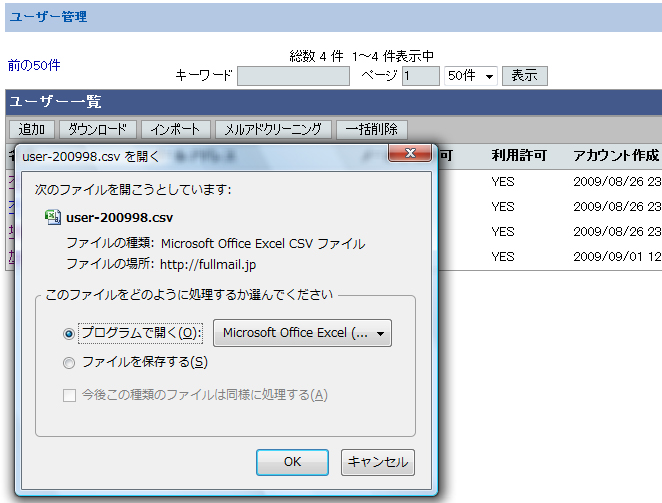Select the ファイルを保存する radio option
The height and width of the screenshot is (503, 662).
coord(69,363)
